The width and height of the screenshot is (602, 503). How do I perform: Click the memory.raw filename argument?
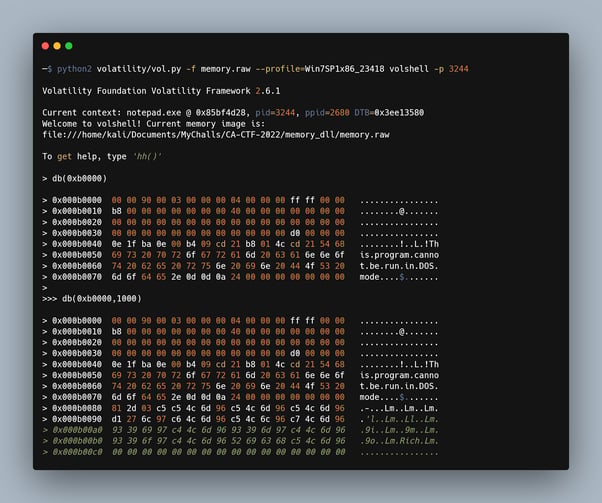(225, 69)
